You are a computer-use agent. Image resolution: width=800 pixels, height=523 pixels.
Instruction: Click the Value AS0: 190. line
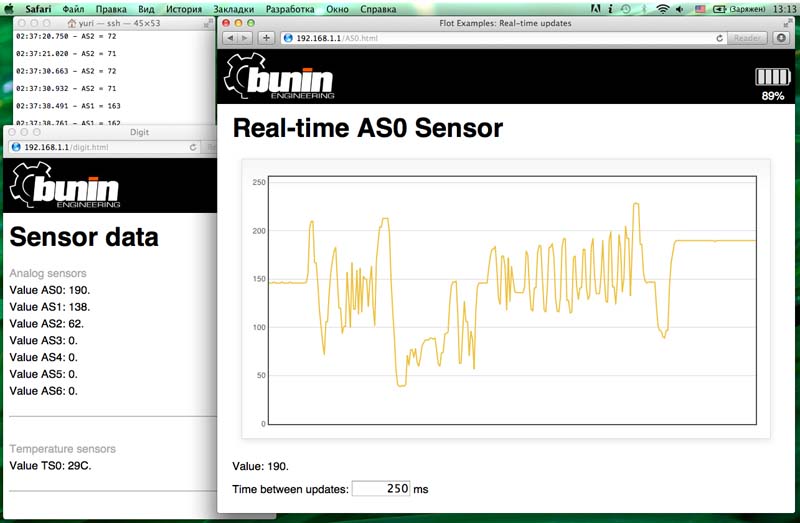point(49,290)
